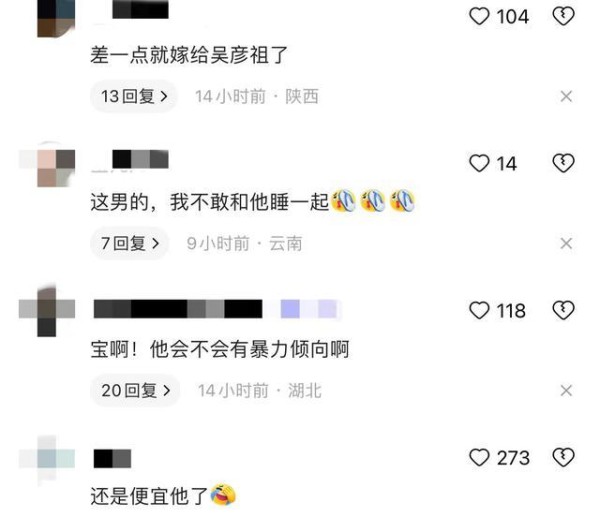This screenshot has height=517, width=600.
Task: Open avatar of the 吴彦祖 commenter
Action: click(56, 18)
